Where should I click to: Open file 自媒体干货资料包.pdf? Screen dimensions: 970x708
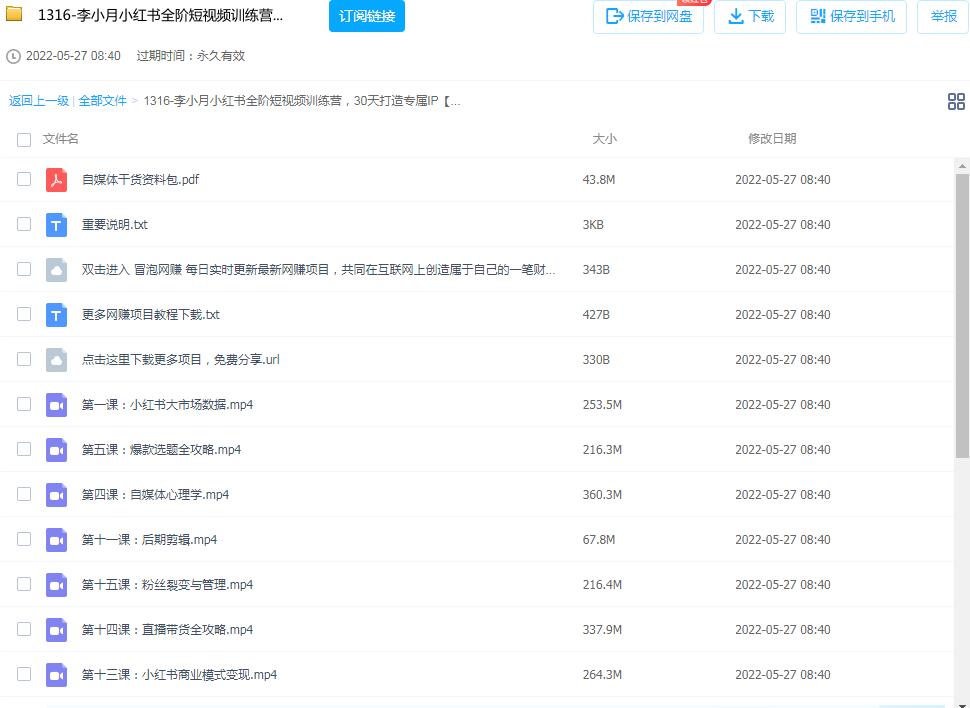(x=140, y=179)
